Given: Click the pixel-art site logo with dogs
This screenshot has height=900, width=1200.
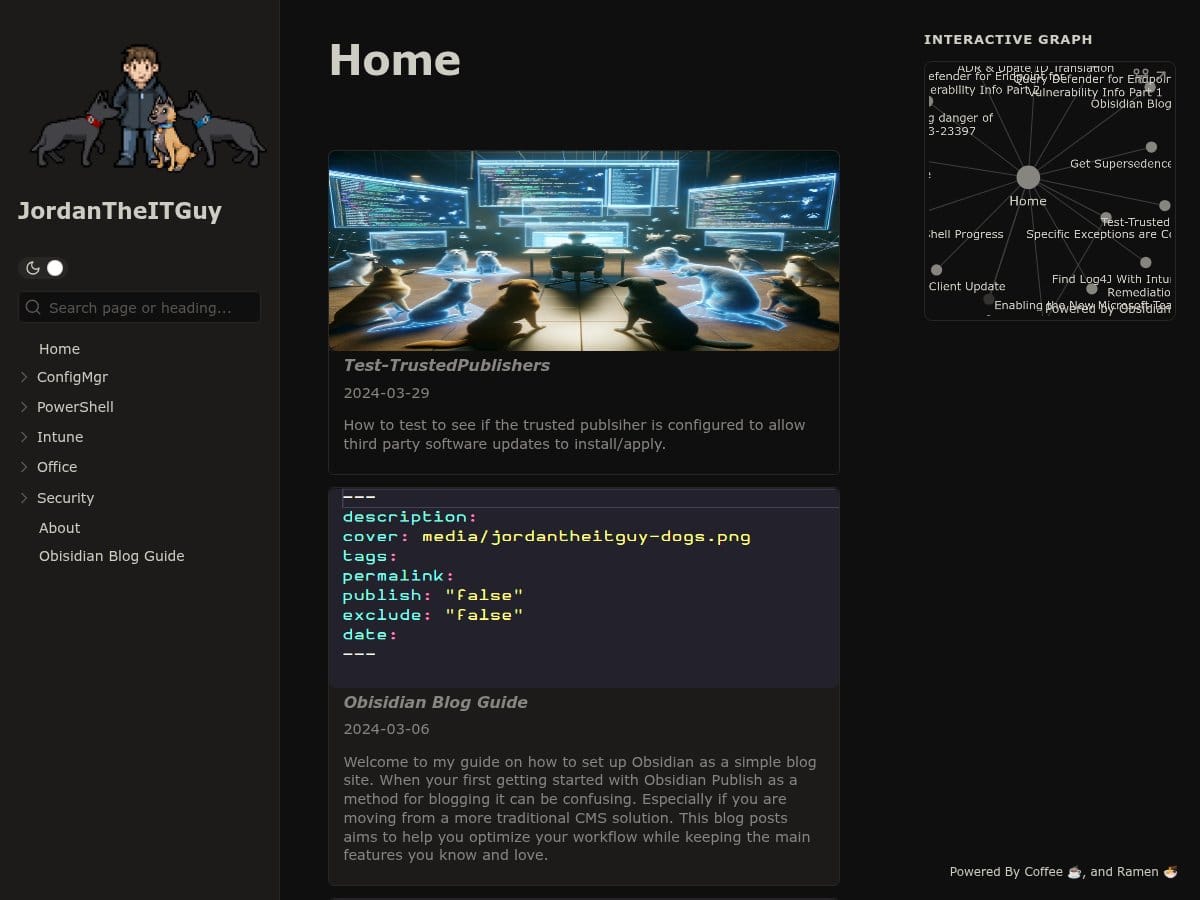Looking at the screenshot, I should pos(147,107).
